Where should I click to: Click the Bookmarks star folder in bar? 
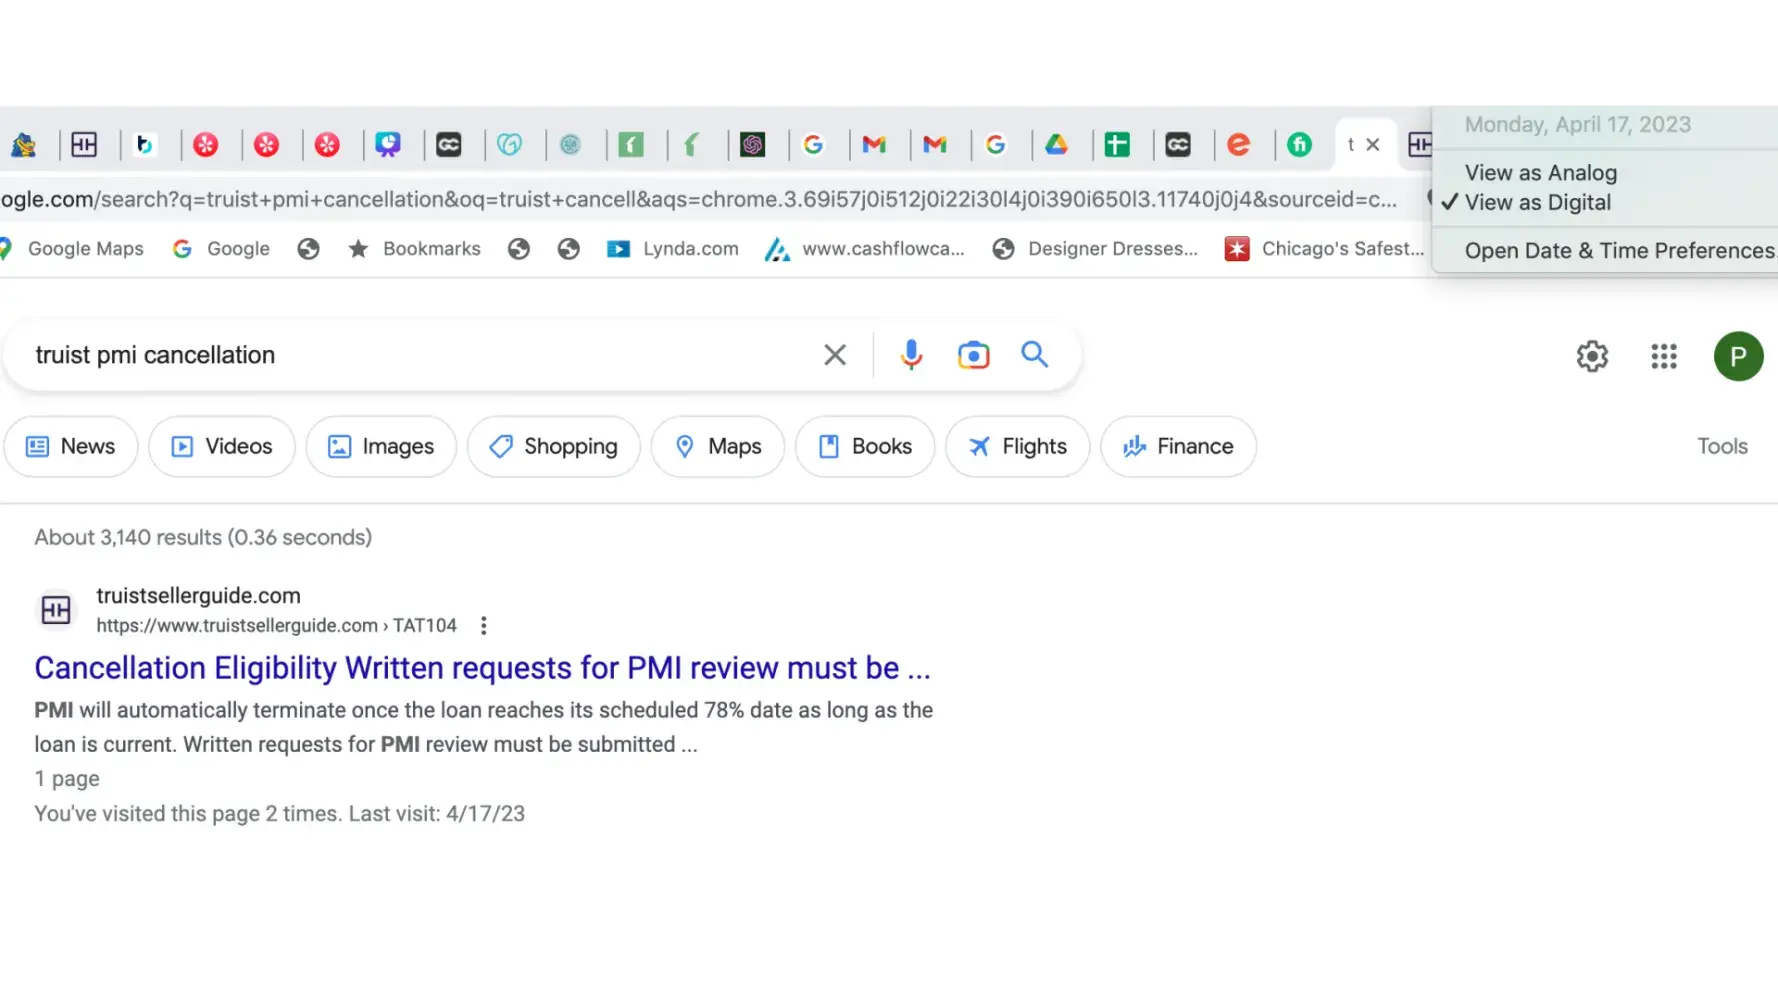tap(414, 249)
